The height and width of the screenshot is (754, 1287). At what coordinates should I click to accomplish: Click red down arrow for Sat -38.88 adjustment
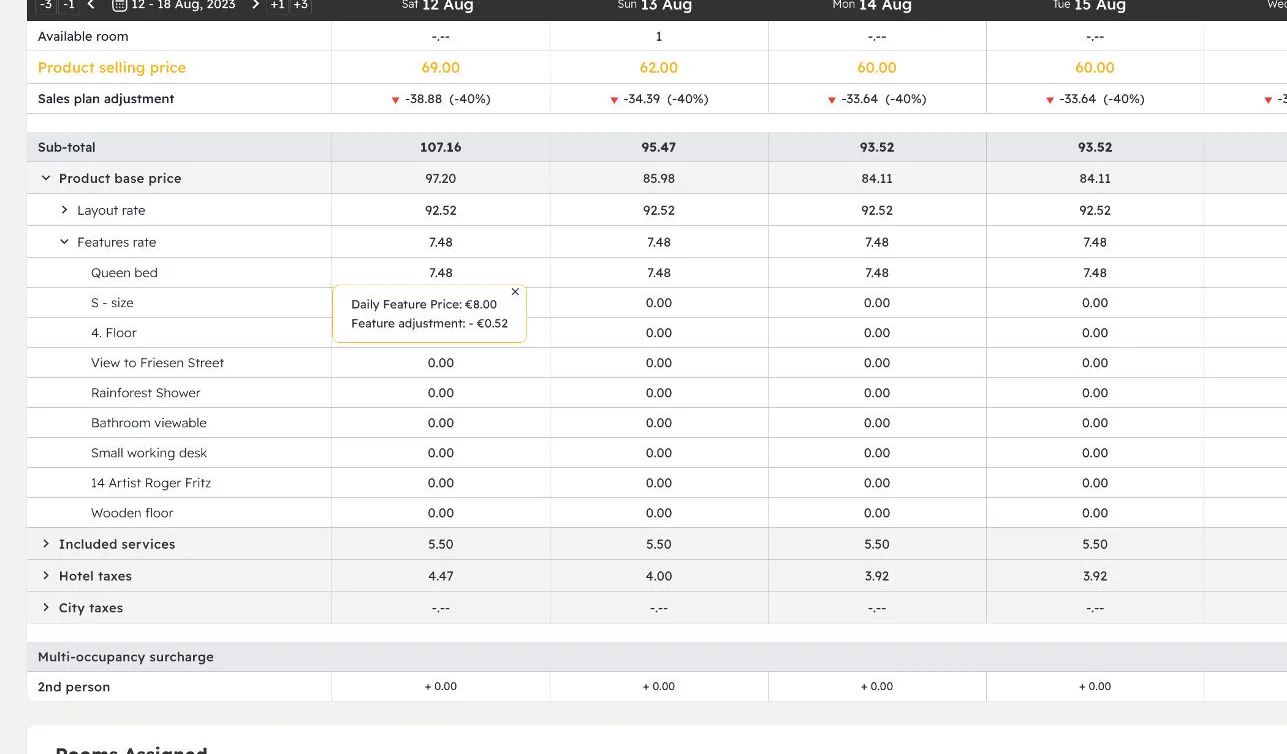396,100
